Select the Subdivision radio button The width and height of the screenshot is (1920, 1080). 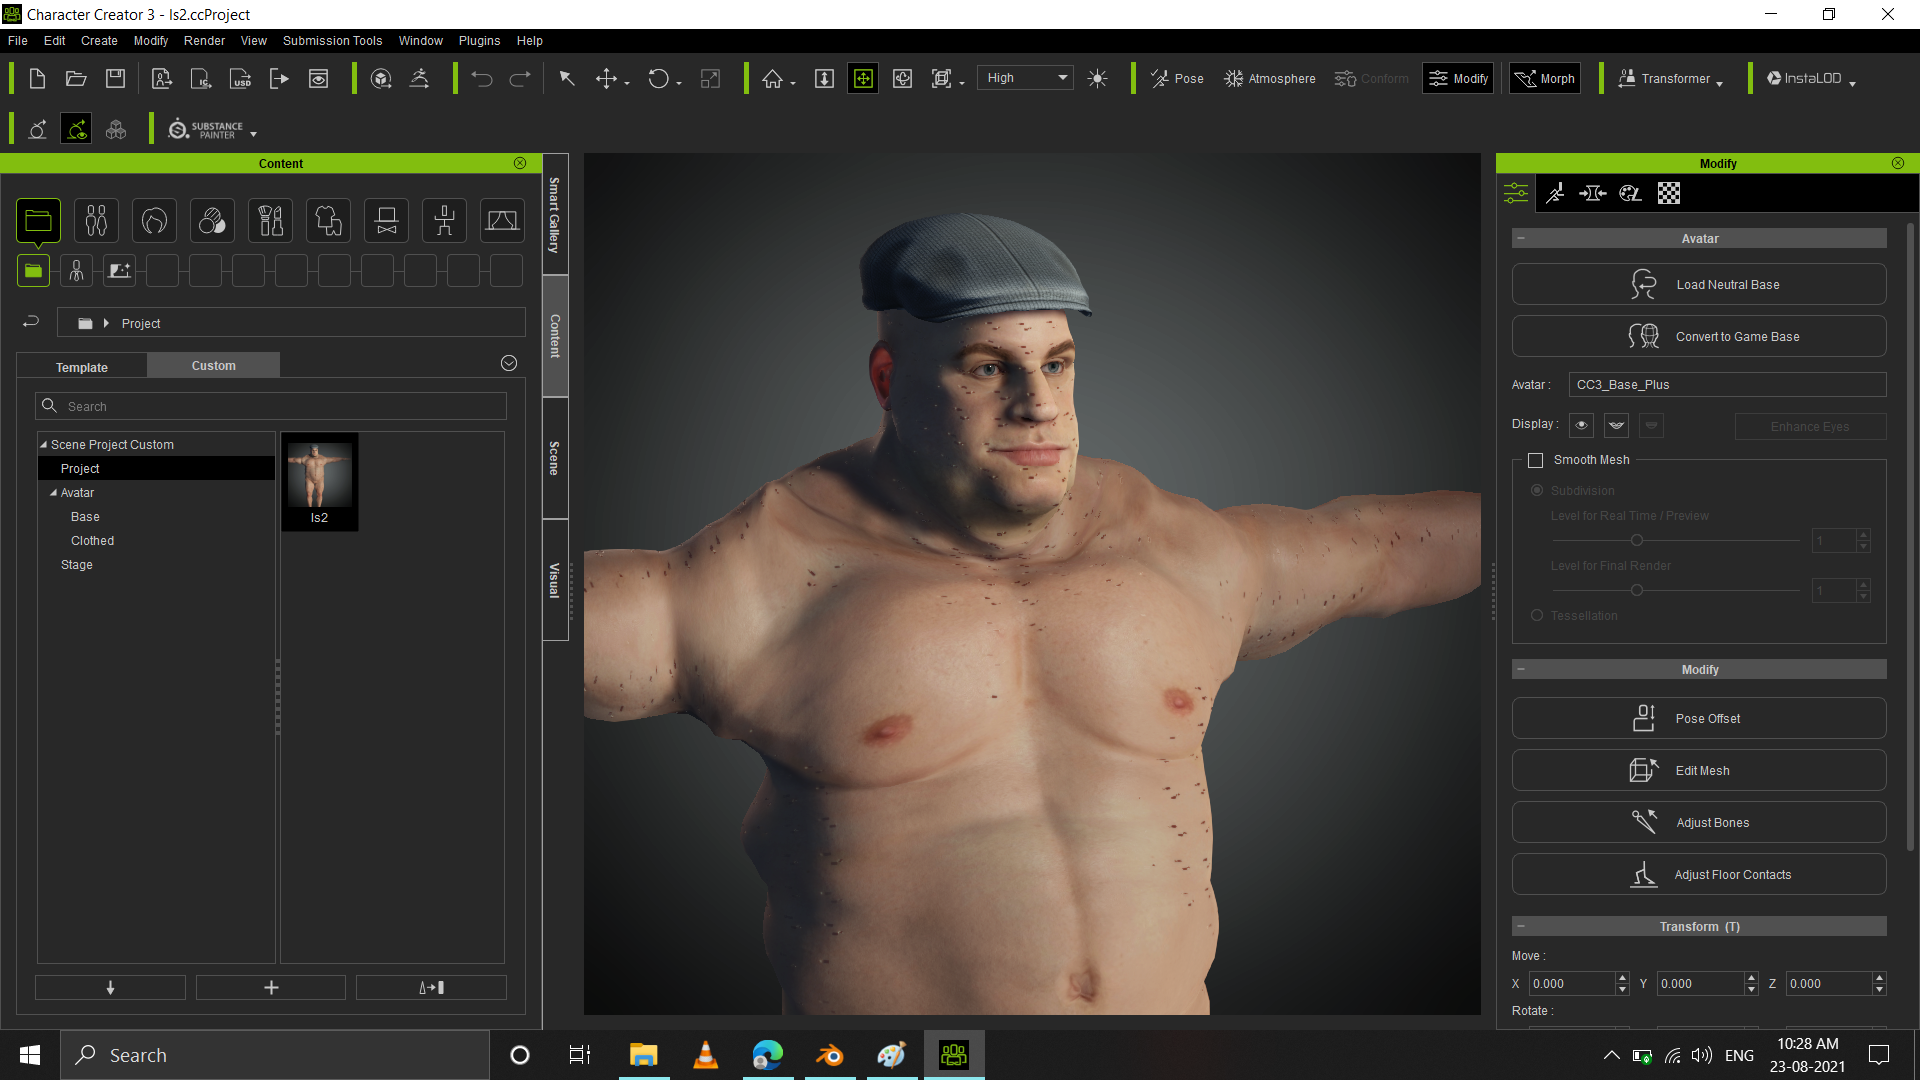point(1537,490)
